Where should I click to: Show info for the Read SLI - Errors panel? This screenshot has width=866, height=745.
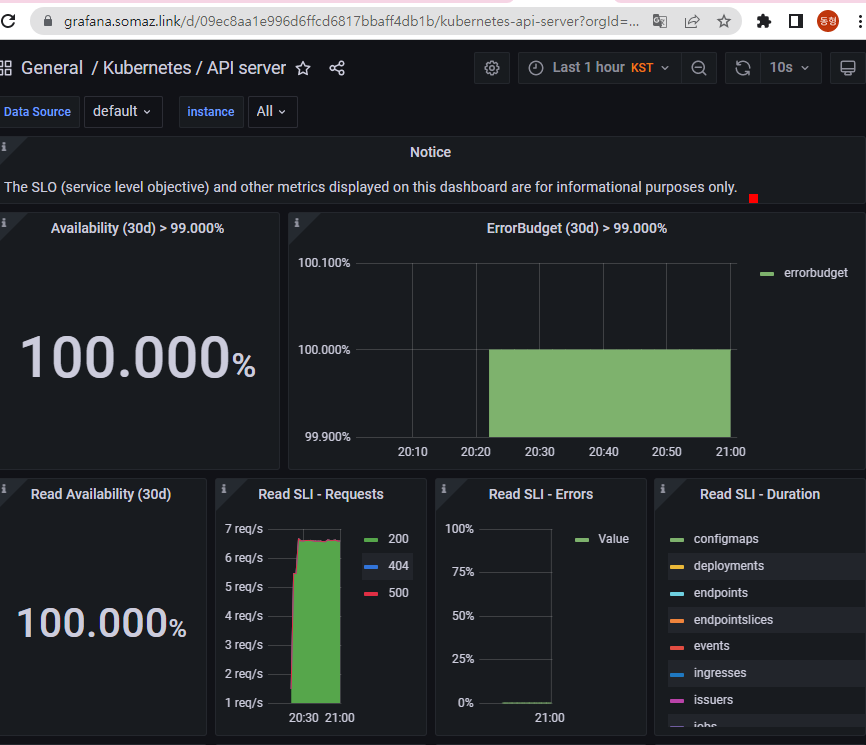pyautogui.click(x=443, y=489)
